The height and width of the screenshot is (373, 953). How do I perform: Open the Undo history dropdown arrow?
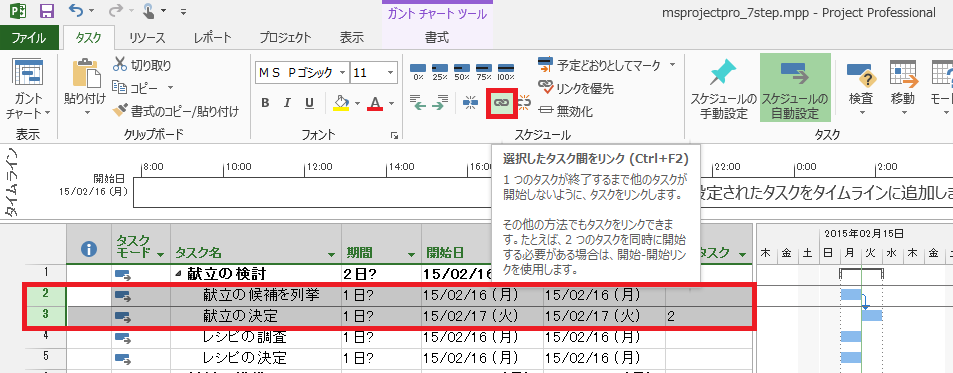pyautogui.click(x=91, y=12)
